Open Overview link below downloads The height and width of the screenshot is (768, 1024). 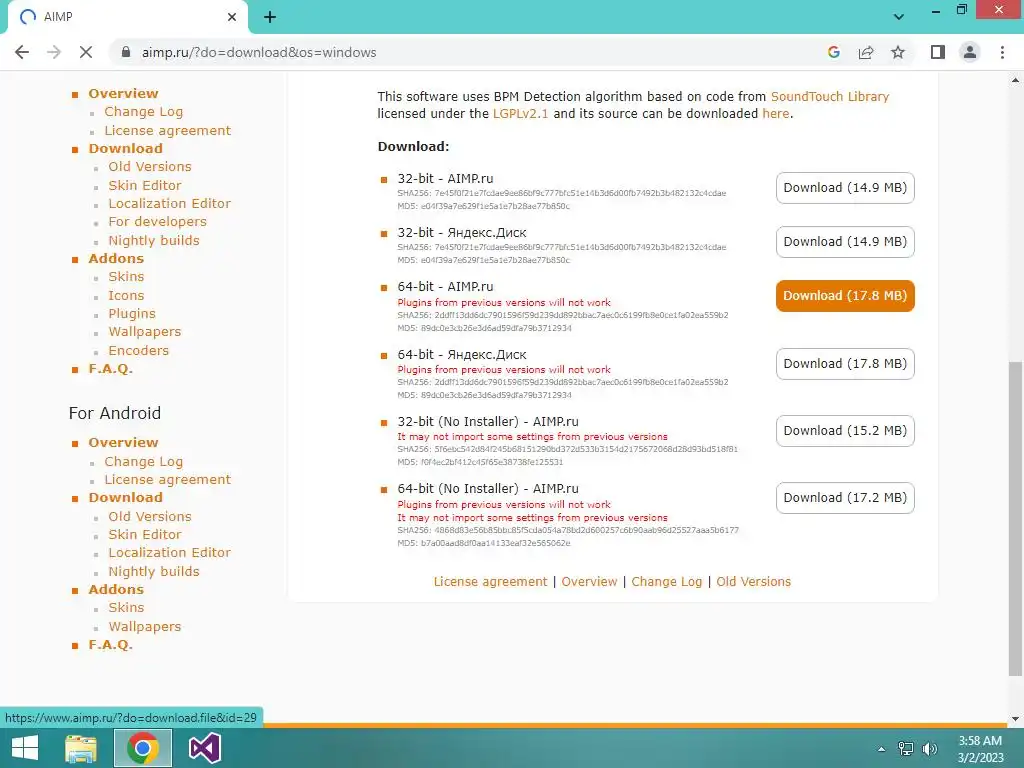[x=589, y=582]
